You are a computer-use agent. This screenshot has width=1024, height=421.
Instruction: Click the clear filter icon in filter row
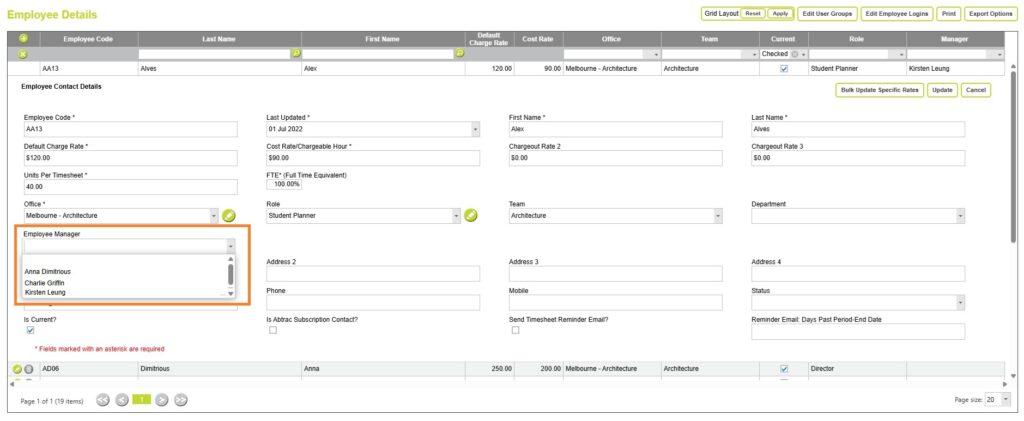pyautogui.click(x=23, y=53)
